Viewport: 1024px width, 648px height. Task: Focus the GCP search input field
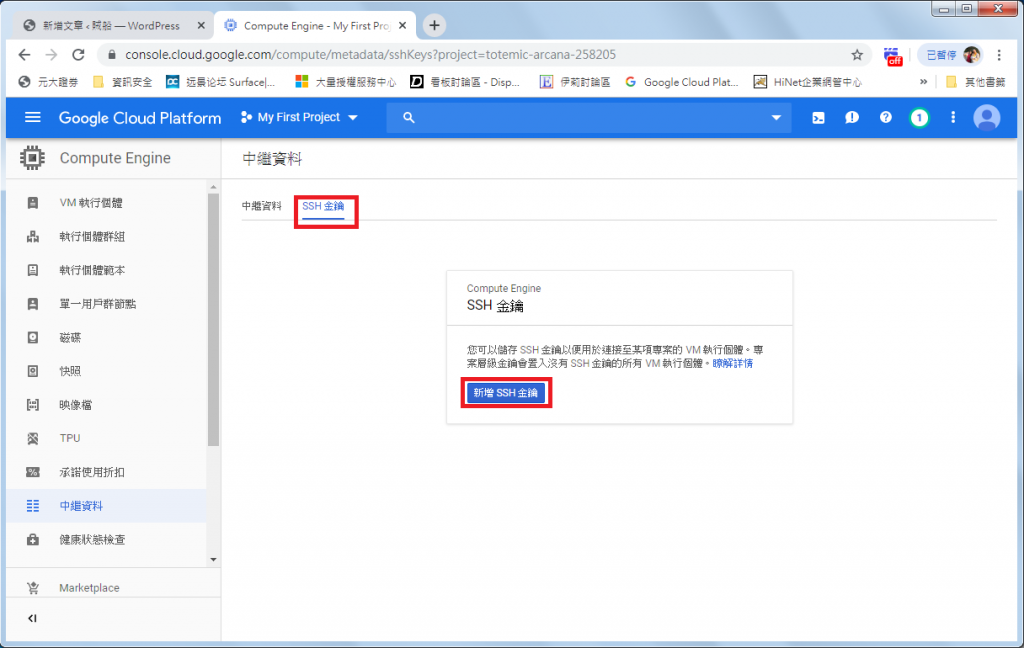[588, 118]
